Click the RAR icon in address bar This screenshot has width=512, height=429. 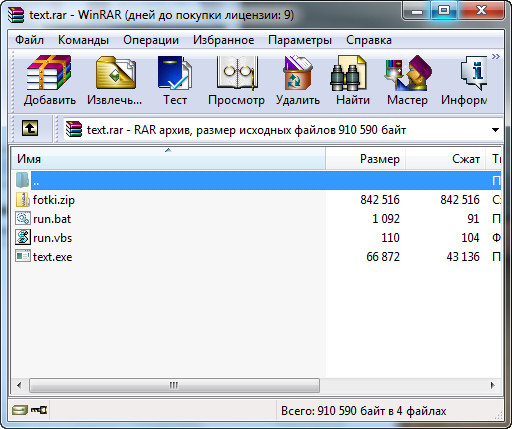[x=74, y=129]
